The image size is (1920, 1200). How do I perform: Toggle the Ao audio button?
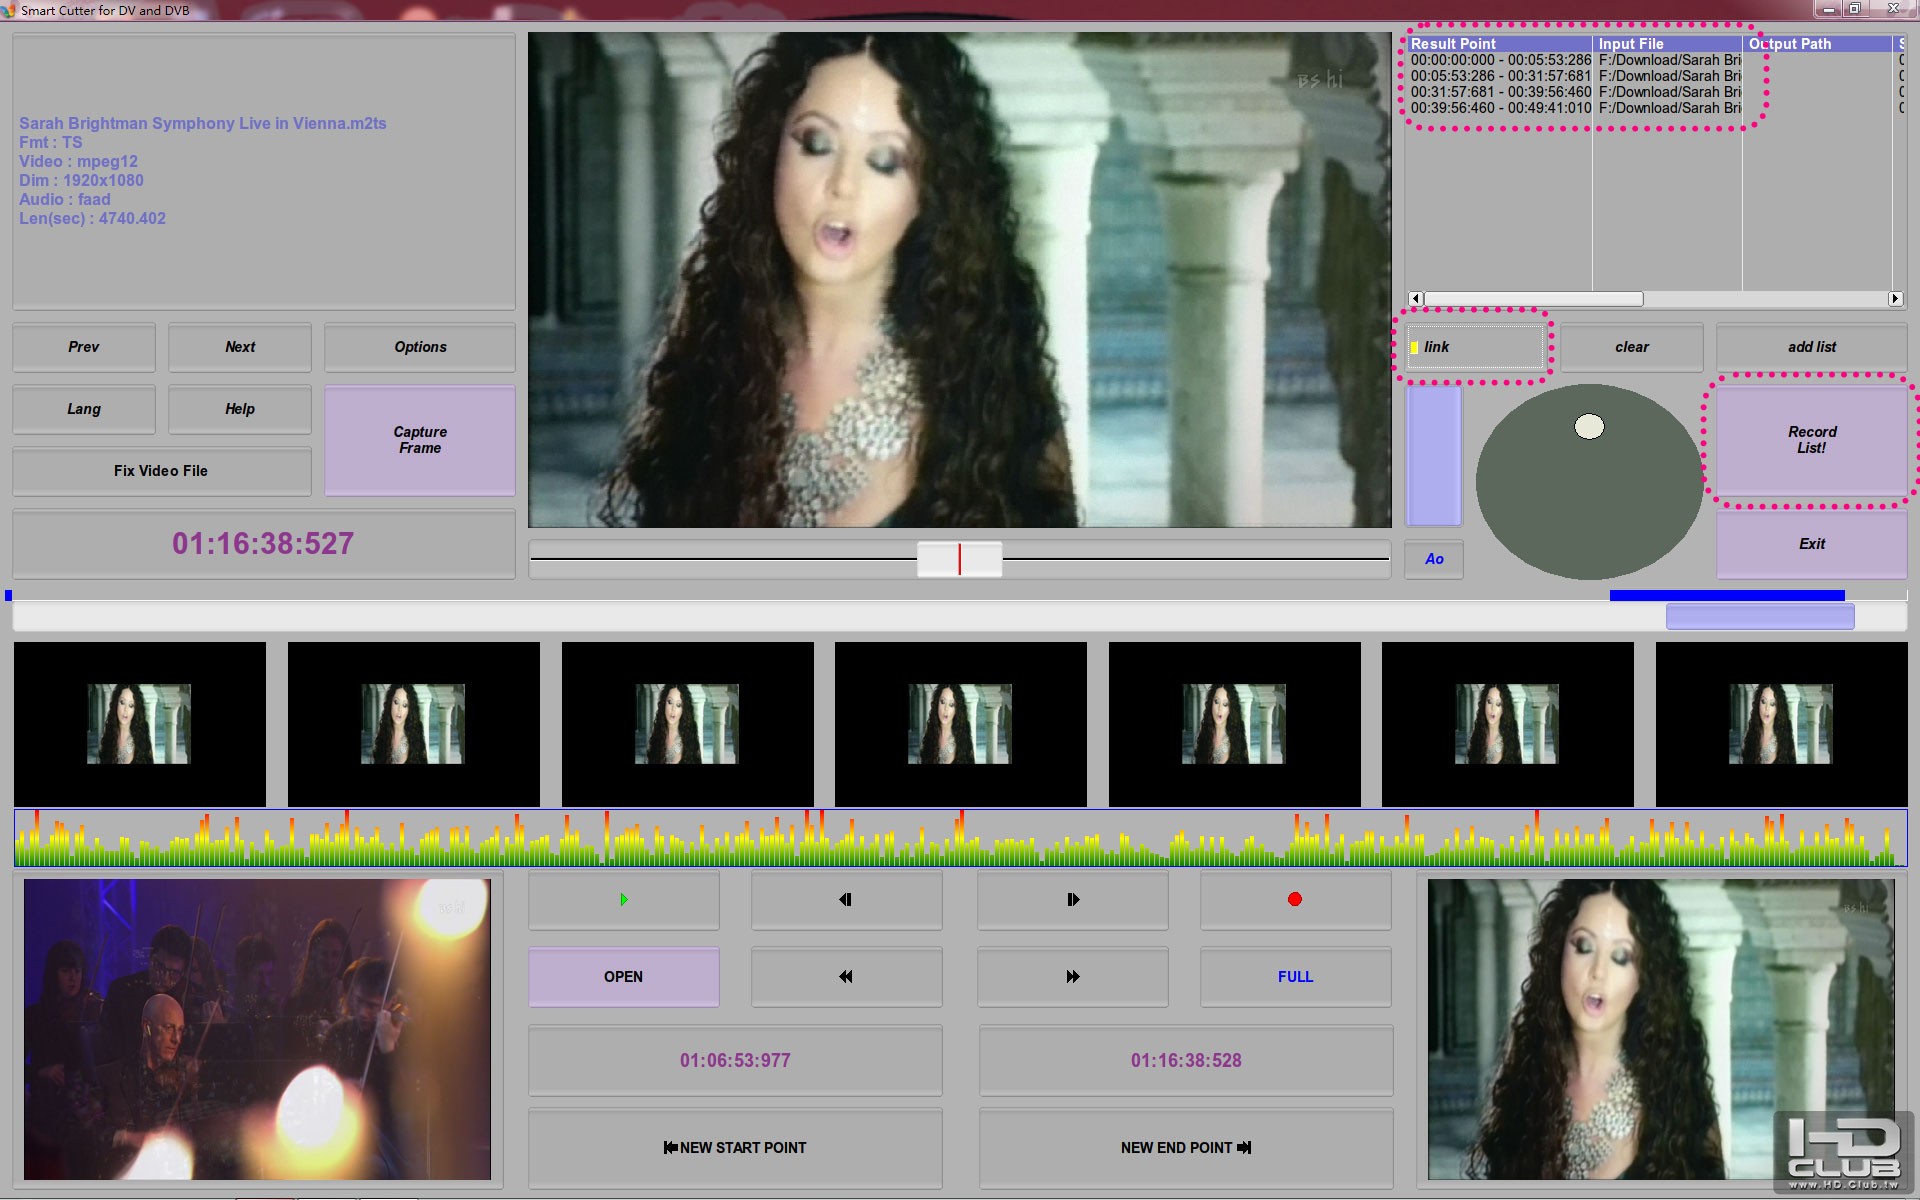pyautogui.click(x=1433, y=559)
